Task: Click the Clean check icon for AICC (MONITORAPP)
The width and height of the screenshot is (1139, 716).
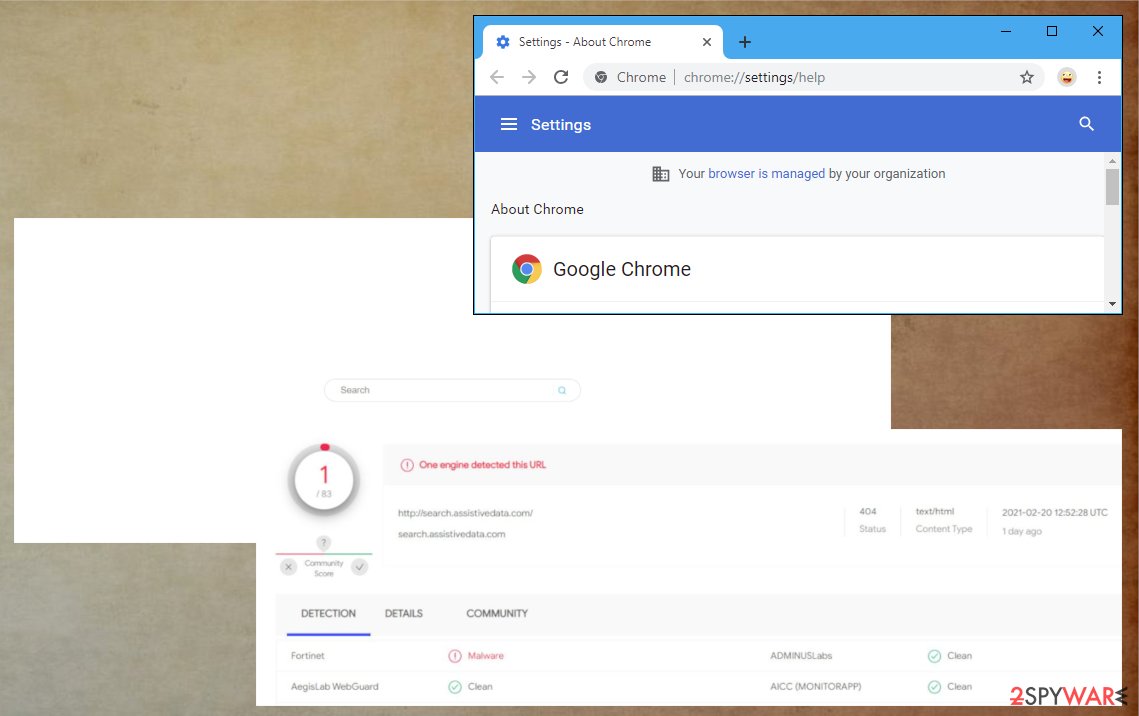Action: click(934, 687)
